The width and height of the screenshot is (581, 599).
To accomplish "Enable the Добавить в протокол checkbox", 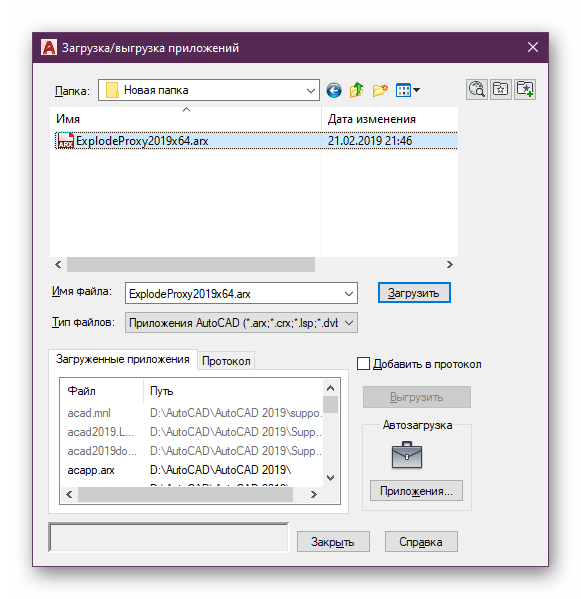I will 363,364.
